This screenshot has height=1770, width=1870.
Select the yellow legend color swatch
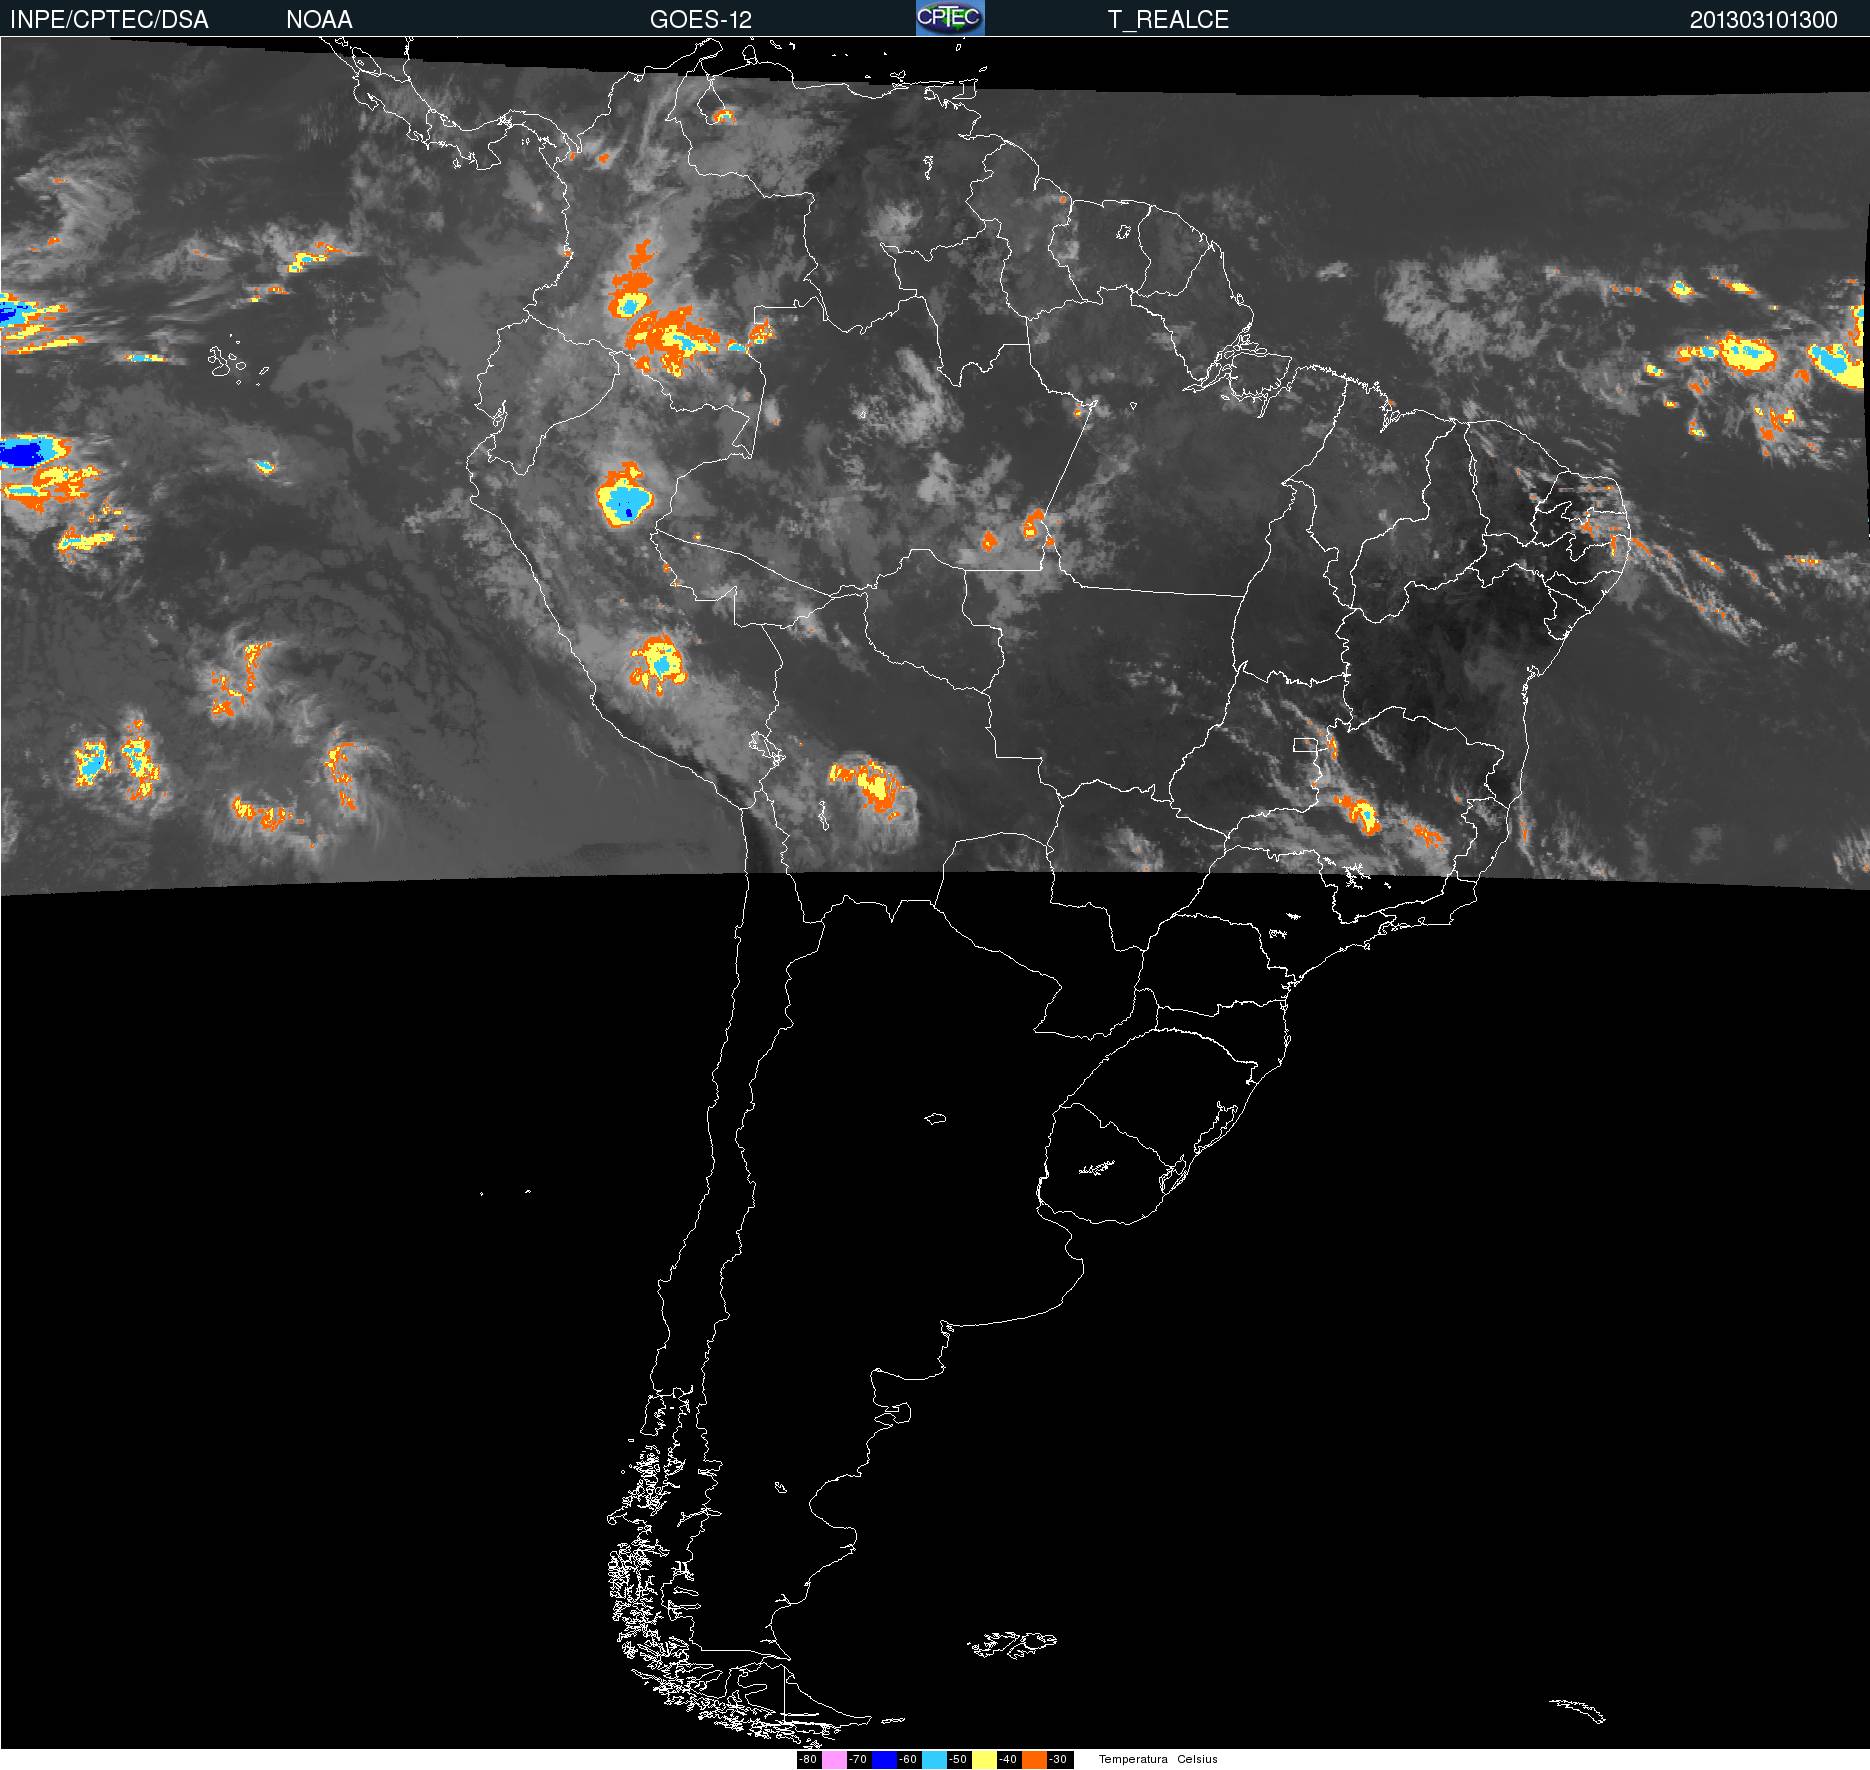(x=984, y=1760)
